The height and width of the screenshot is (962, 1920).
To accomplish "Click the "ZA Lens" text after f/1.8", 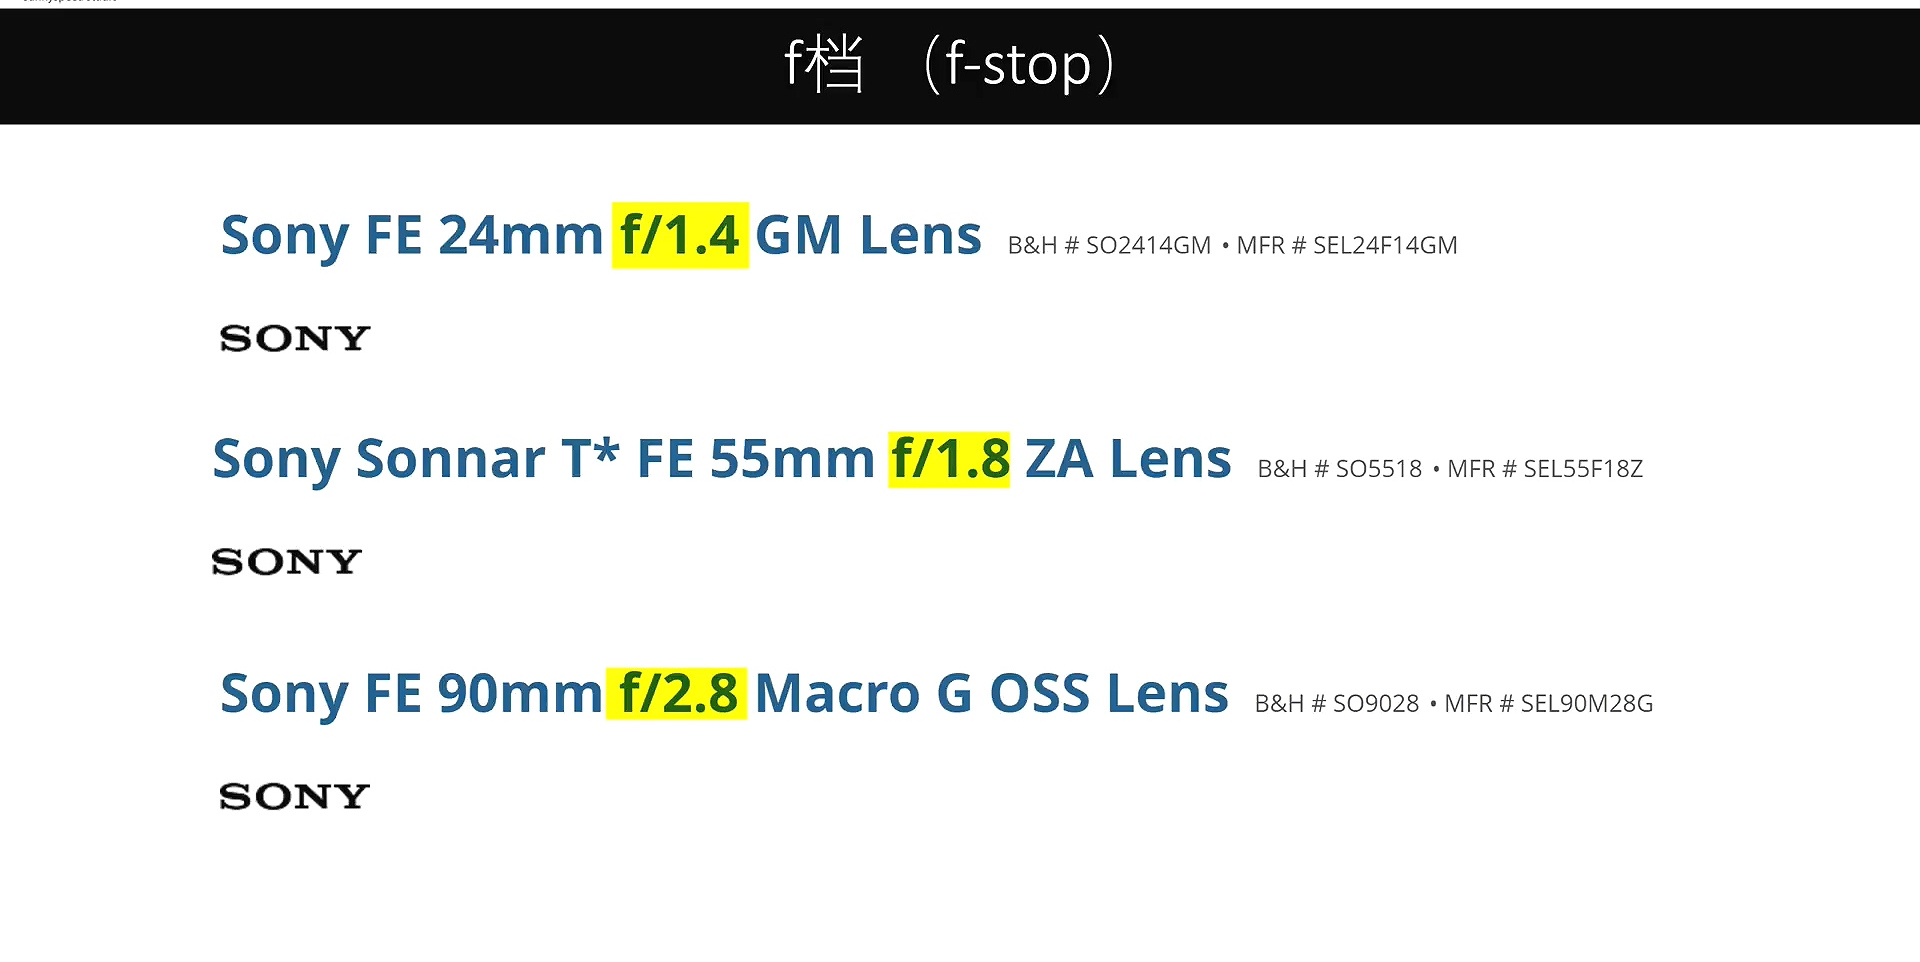I will pos(1128,460).
